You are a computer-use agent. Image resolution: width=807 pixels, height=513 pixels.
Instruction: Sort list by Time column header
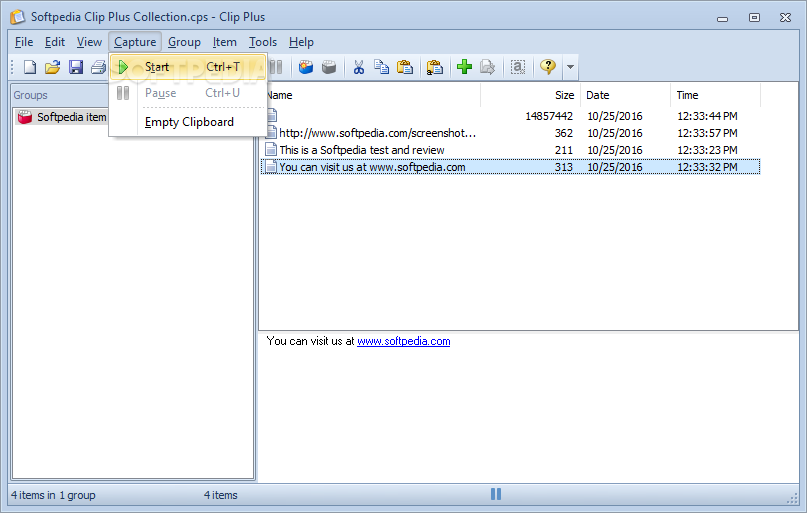(715, 95)
